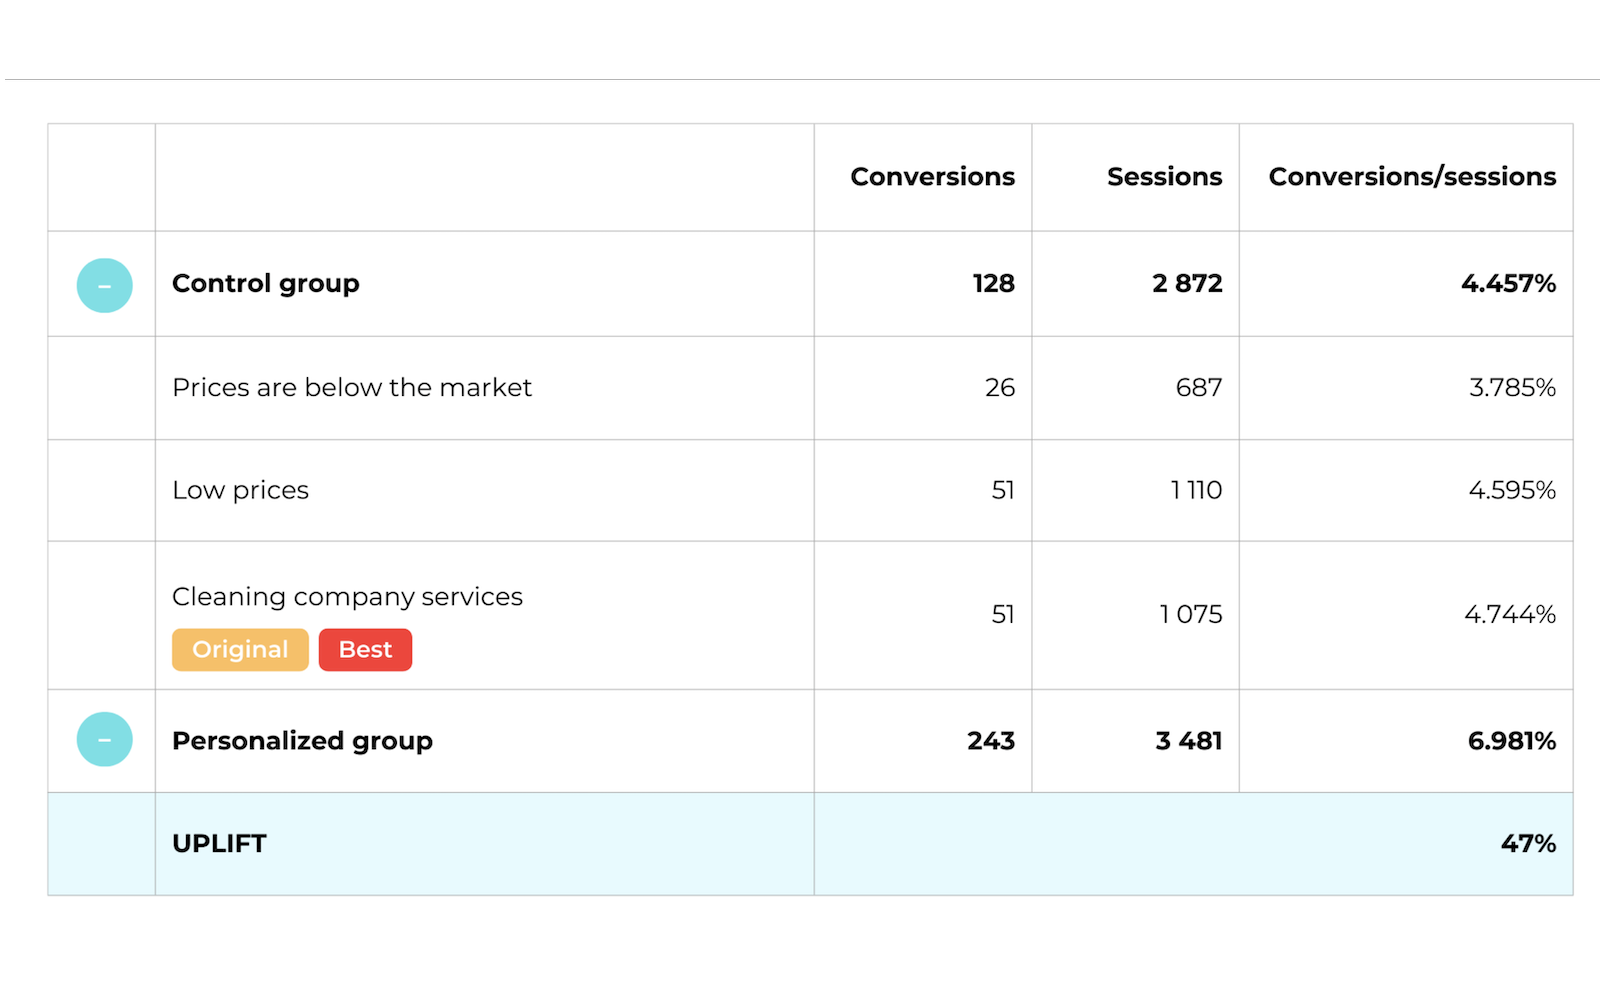The height and width of the screenshot is (1000, 1600).
Task: Select the red Best badge
Action: pyautogui.click(x=365, y=650)
